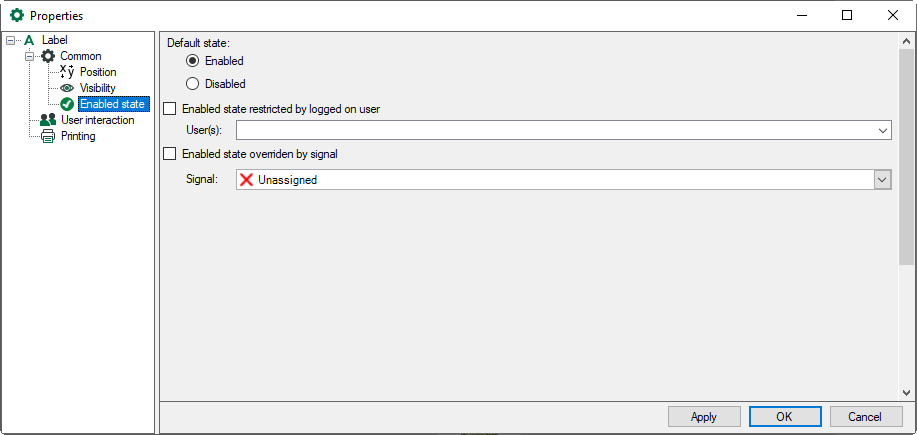Click the red X Unassigned signal icon

(x=246, y=180)
